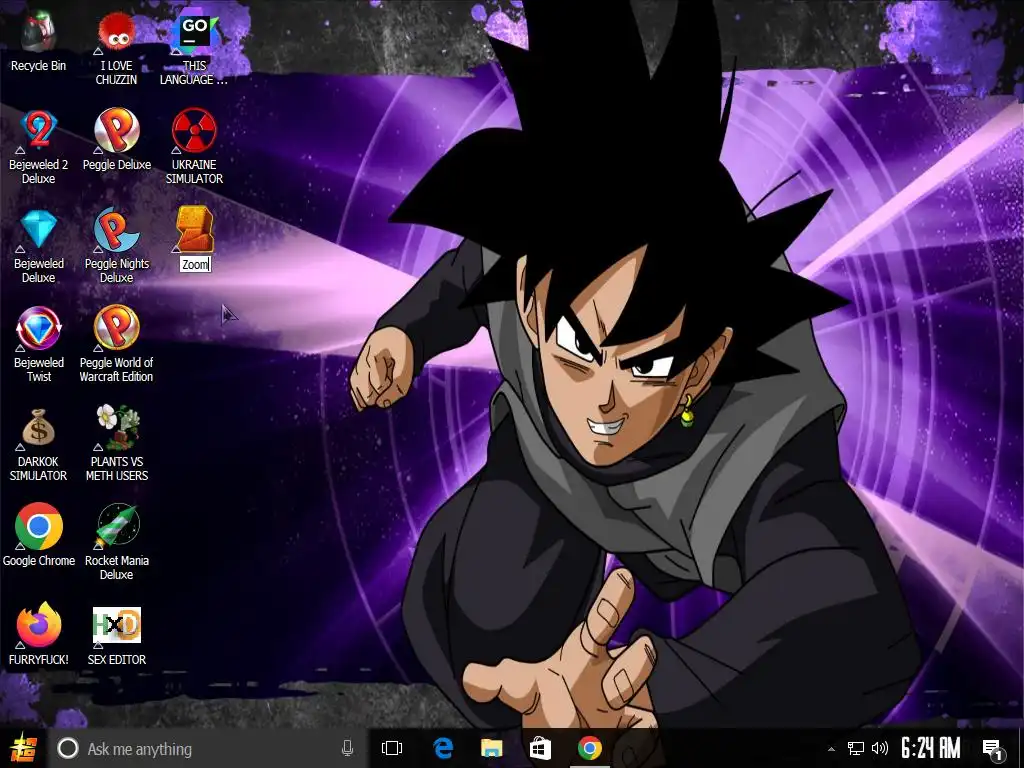
Task: Switch to Chrome on the taskbar
Action: coord(589,748)
